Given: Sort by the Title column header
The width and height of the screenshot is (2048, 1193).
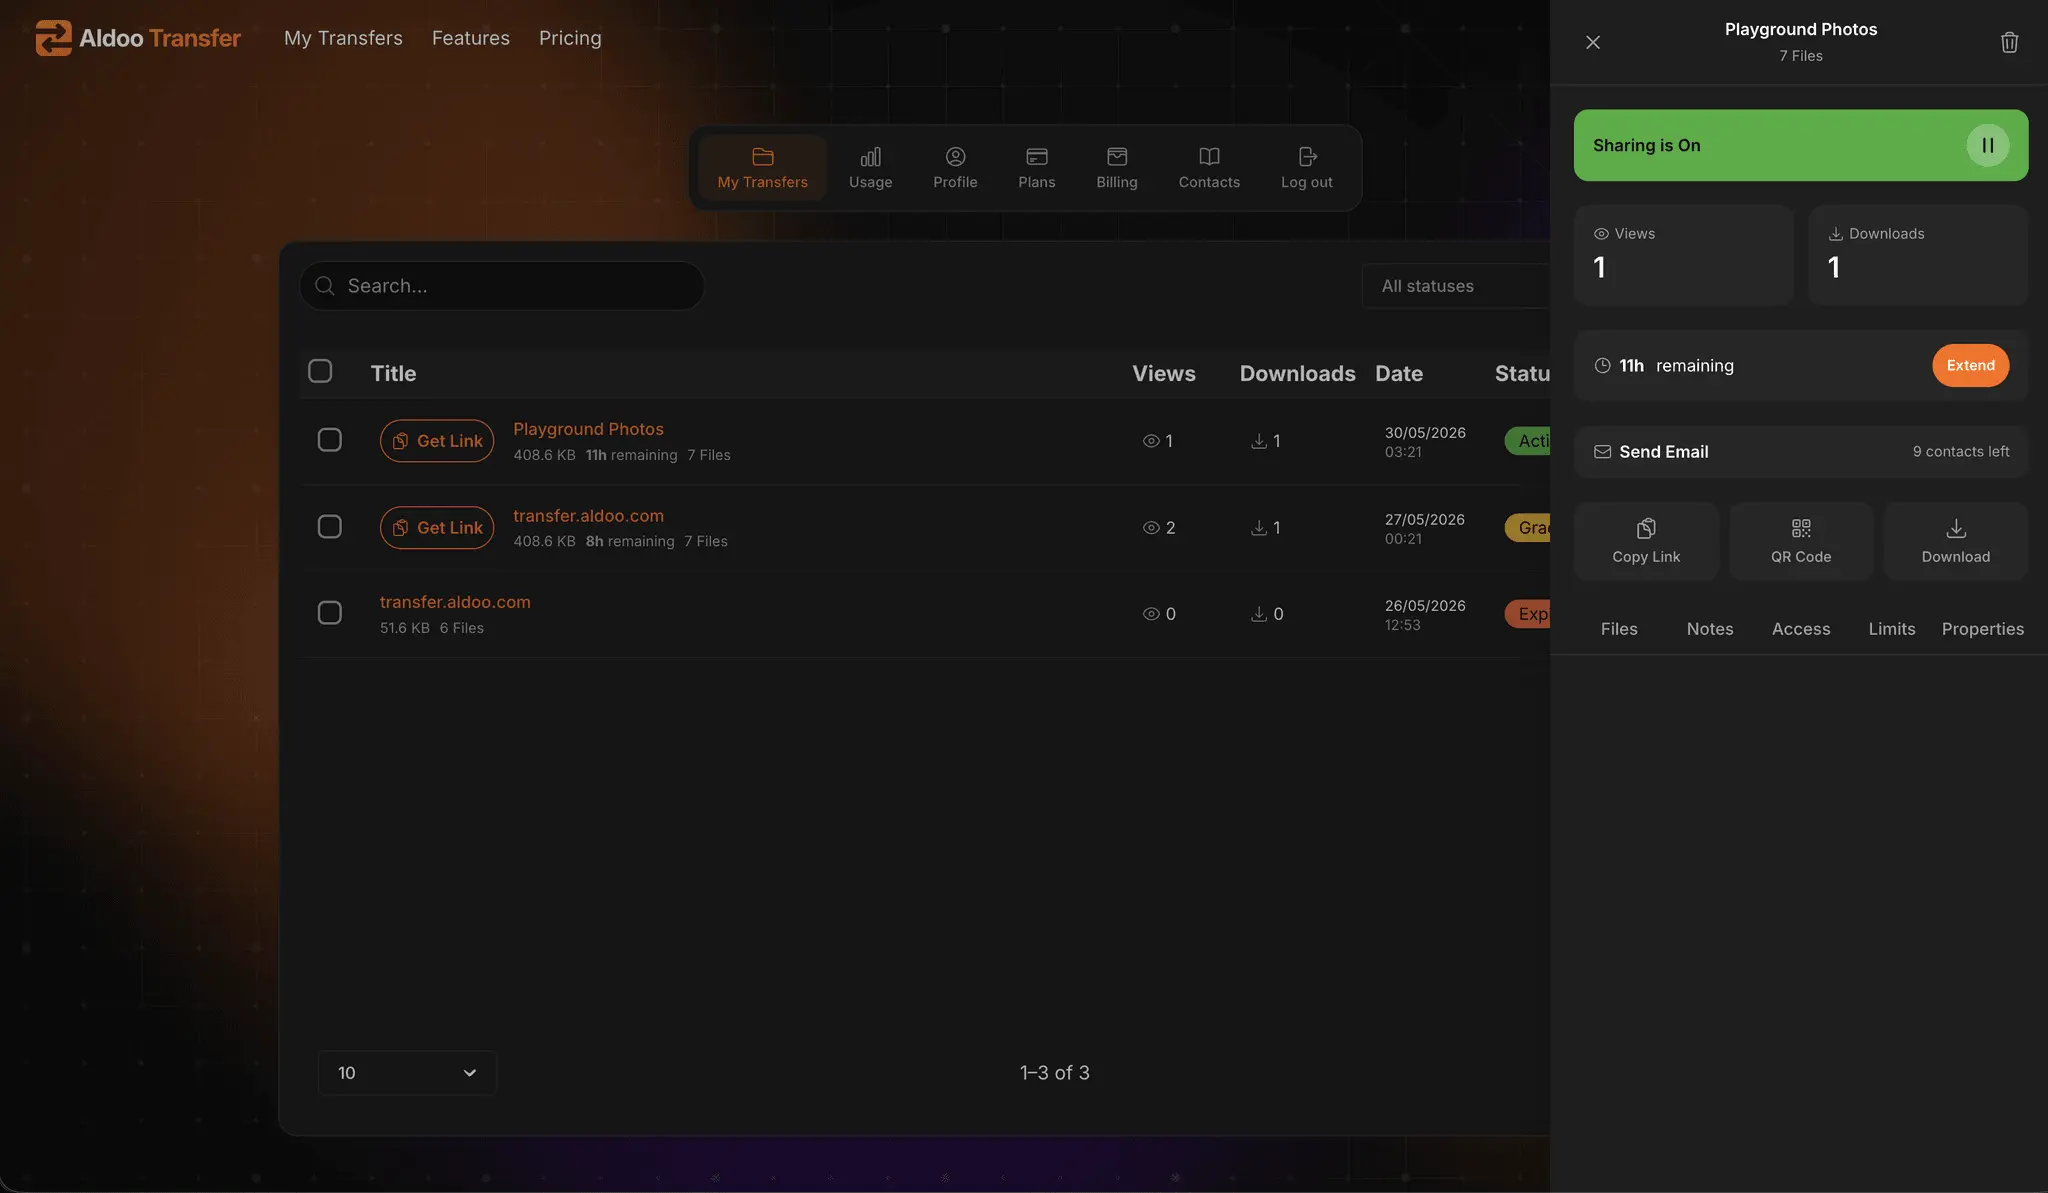Looking at the screenshot, I should pyautogui.click(x=393, y=373).
